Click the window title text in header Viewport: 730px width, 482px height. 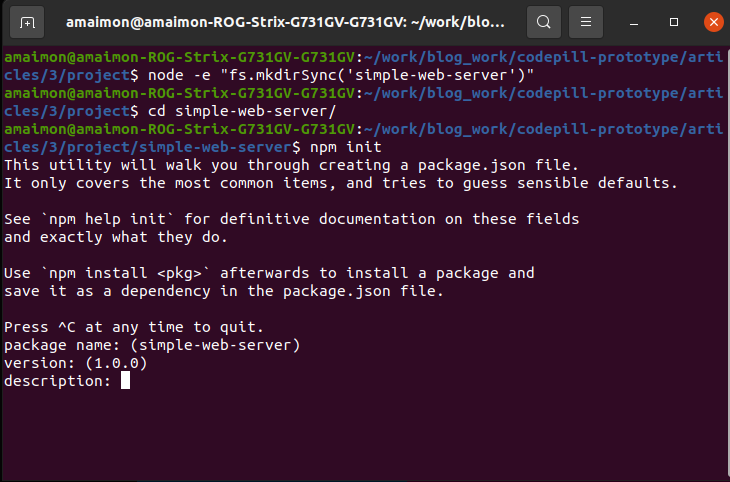click(290, 21)
